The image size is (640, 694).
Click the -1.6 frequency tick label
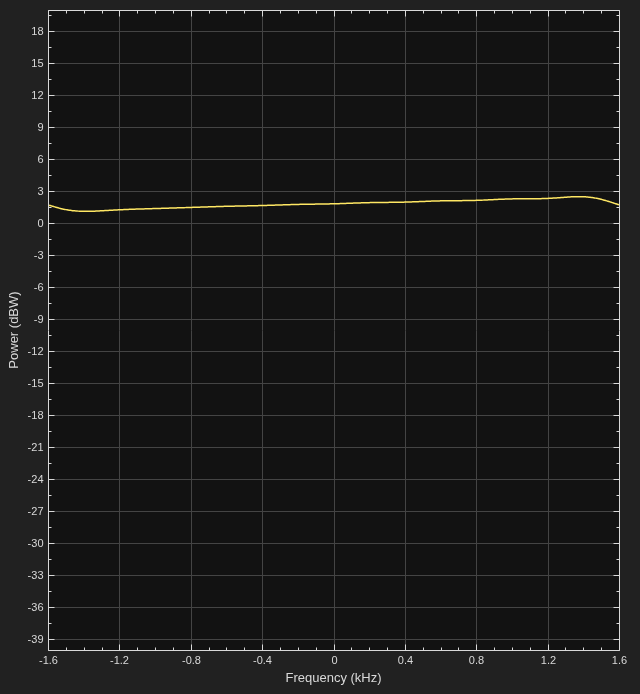click(48, 660)
